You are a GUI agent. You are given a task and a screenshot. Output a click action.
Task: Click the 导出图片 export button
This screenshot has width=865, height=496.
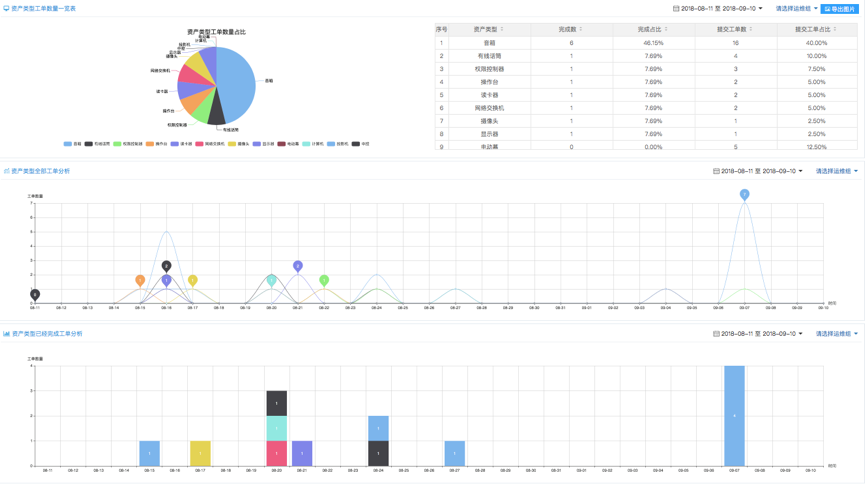coord(840,9)
